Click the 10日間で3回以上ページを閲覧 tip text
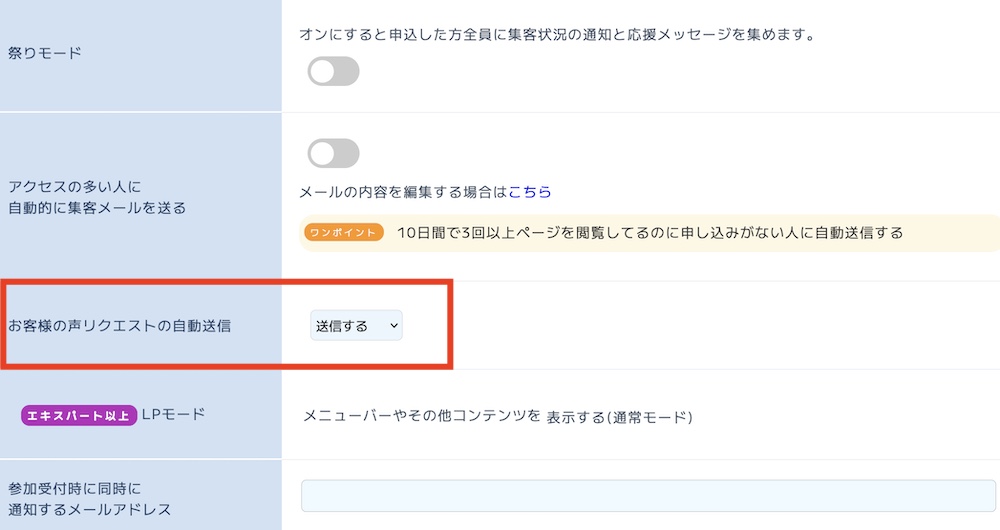 click(x=649, y=232)
